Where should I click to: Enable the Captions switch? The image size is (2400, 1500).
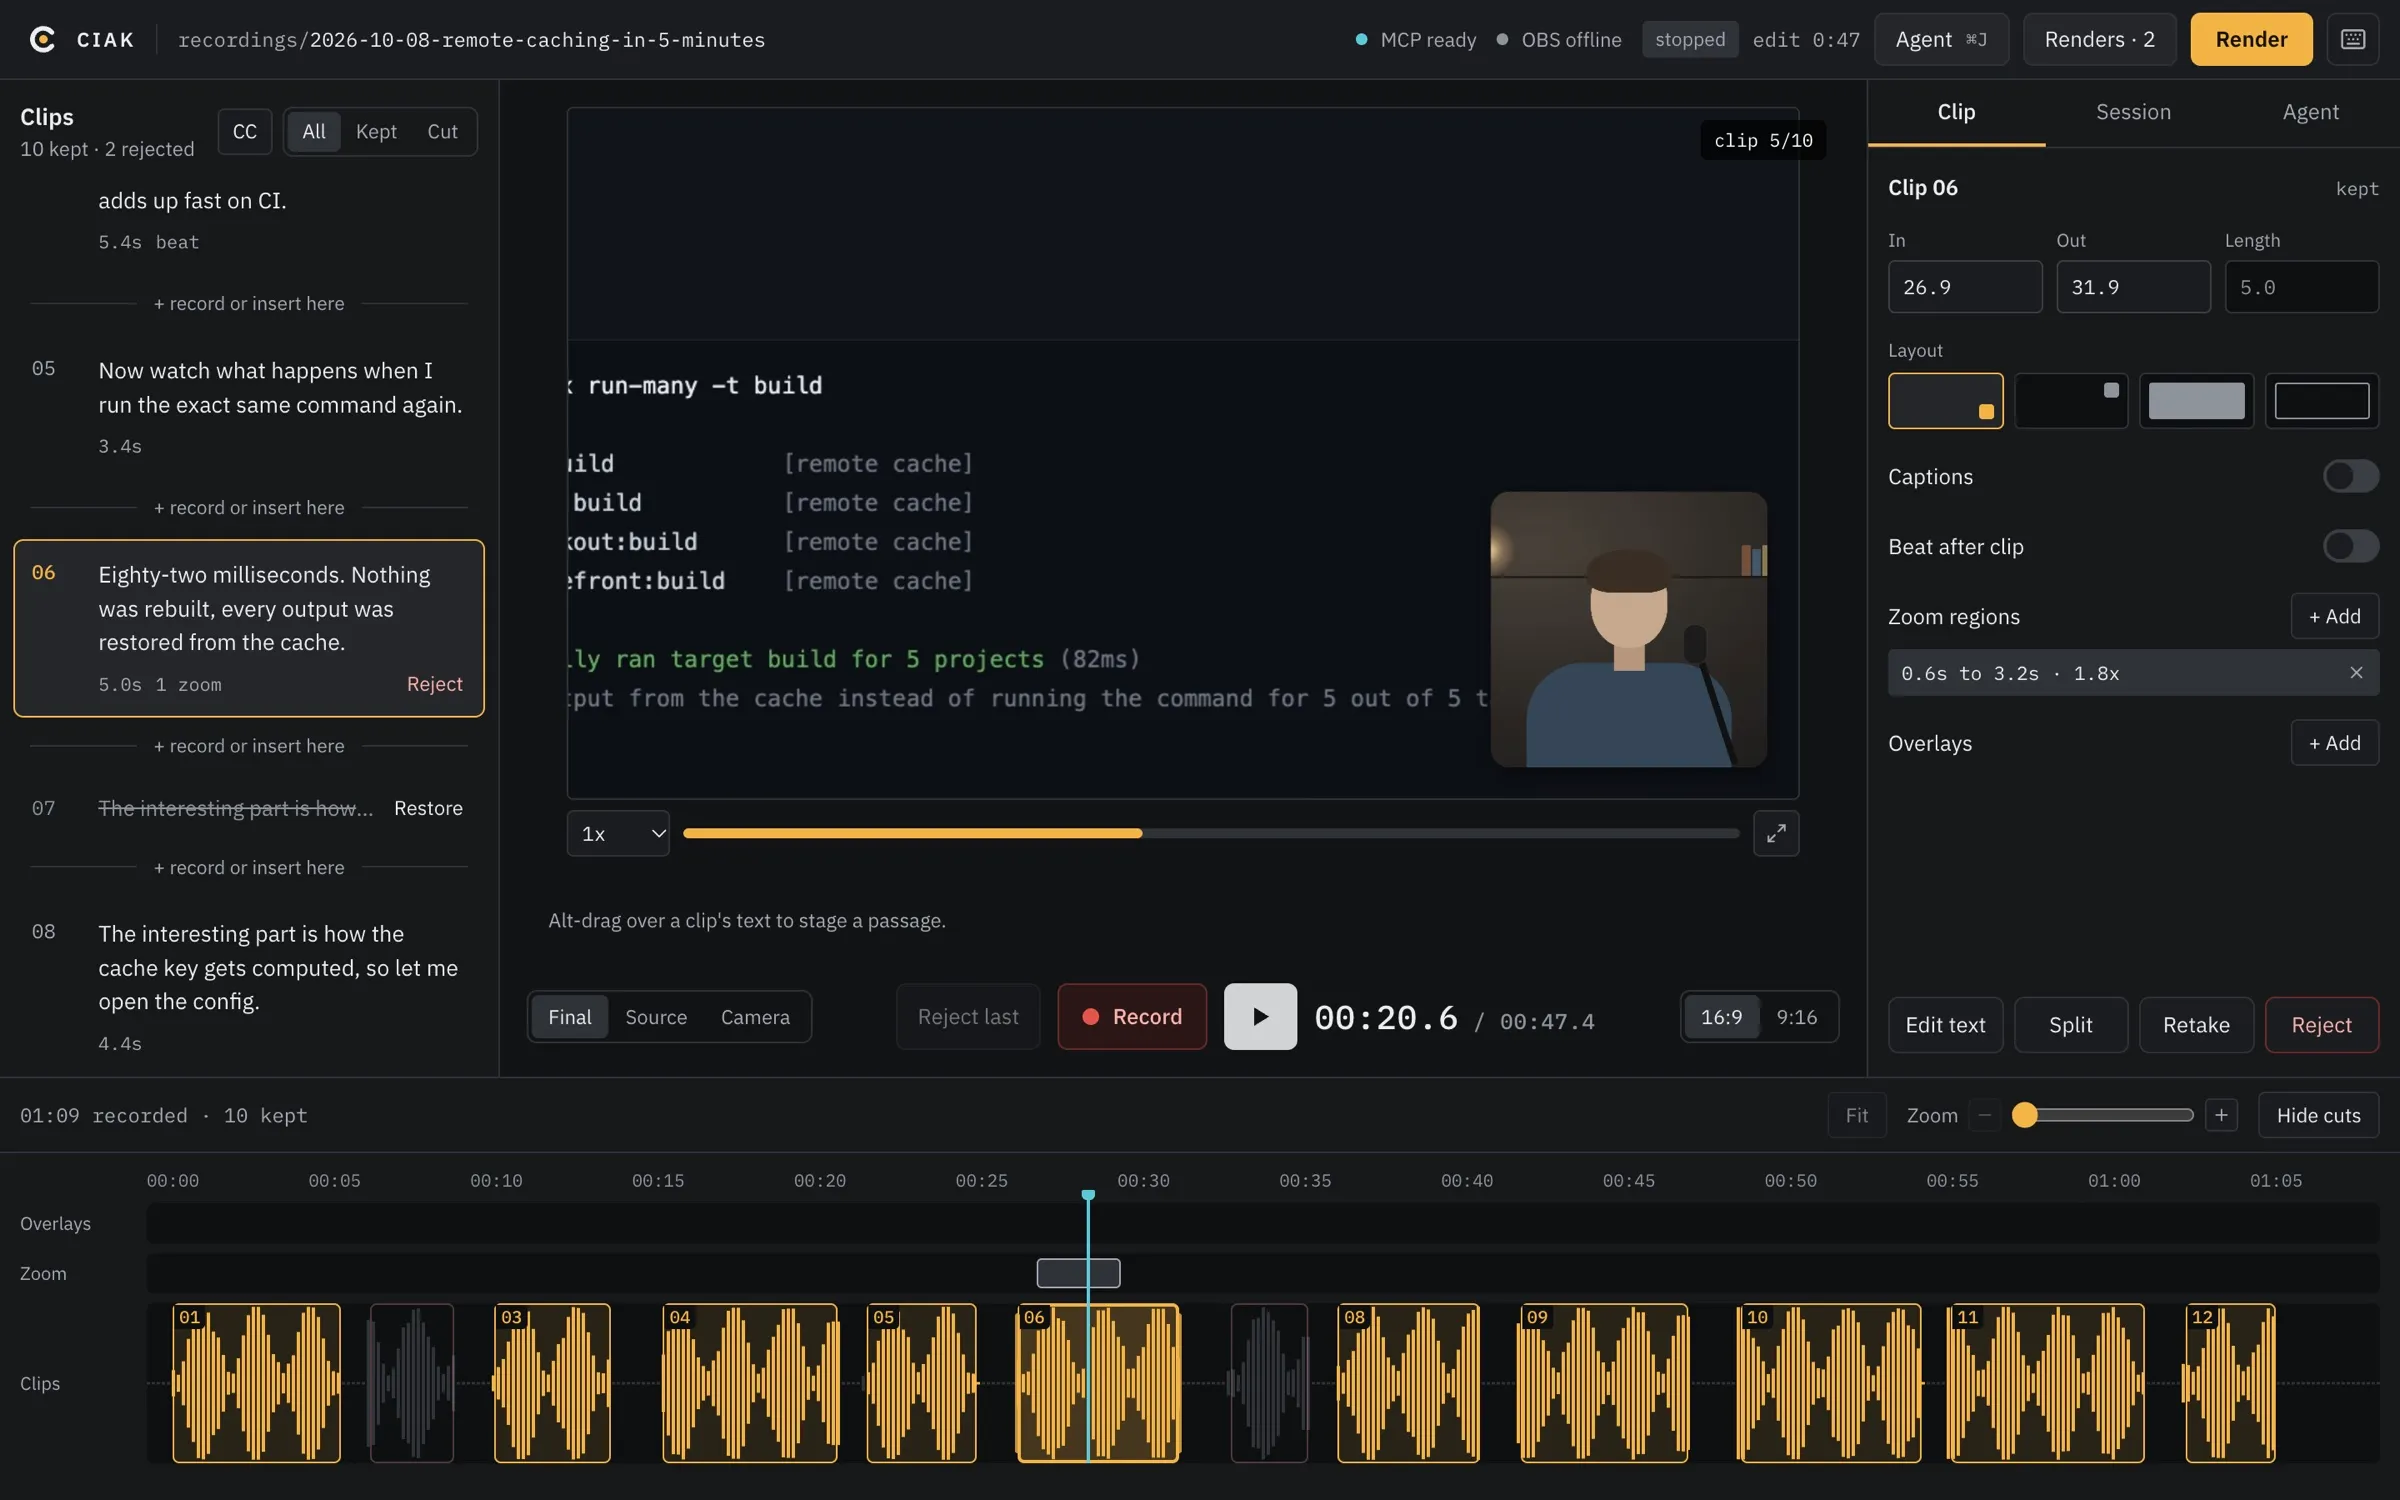[x=2350, y=476]
